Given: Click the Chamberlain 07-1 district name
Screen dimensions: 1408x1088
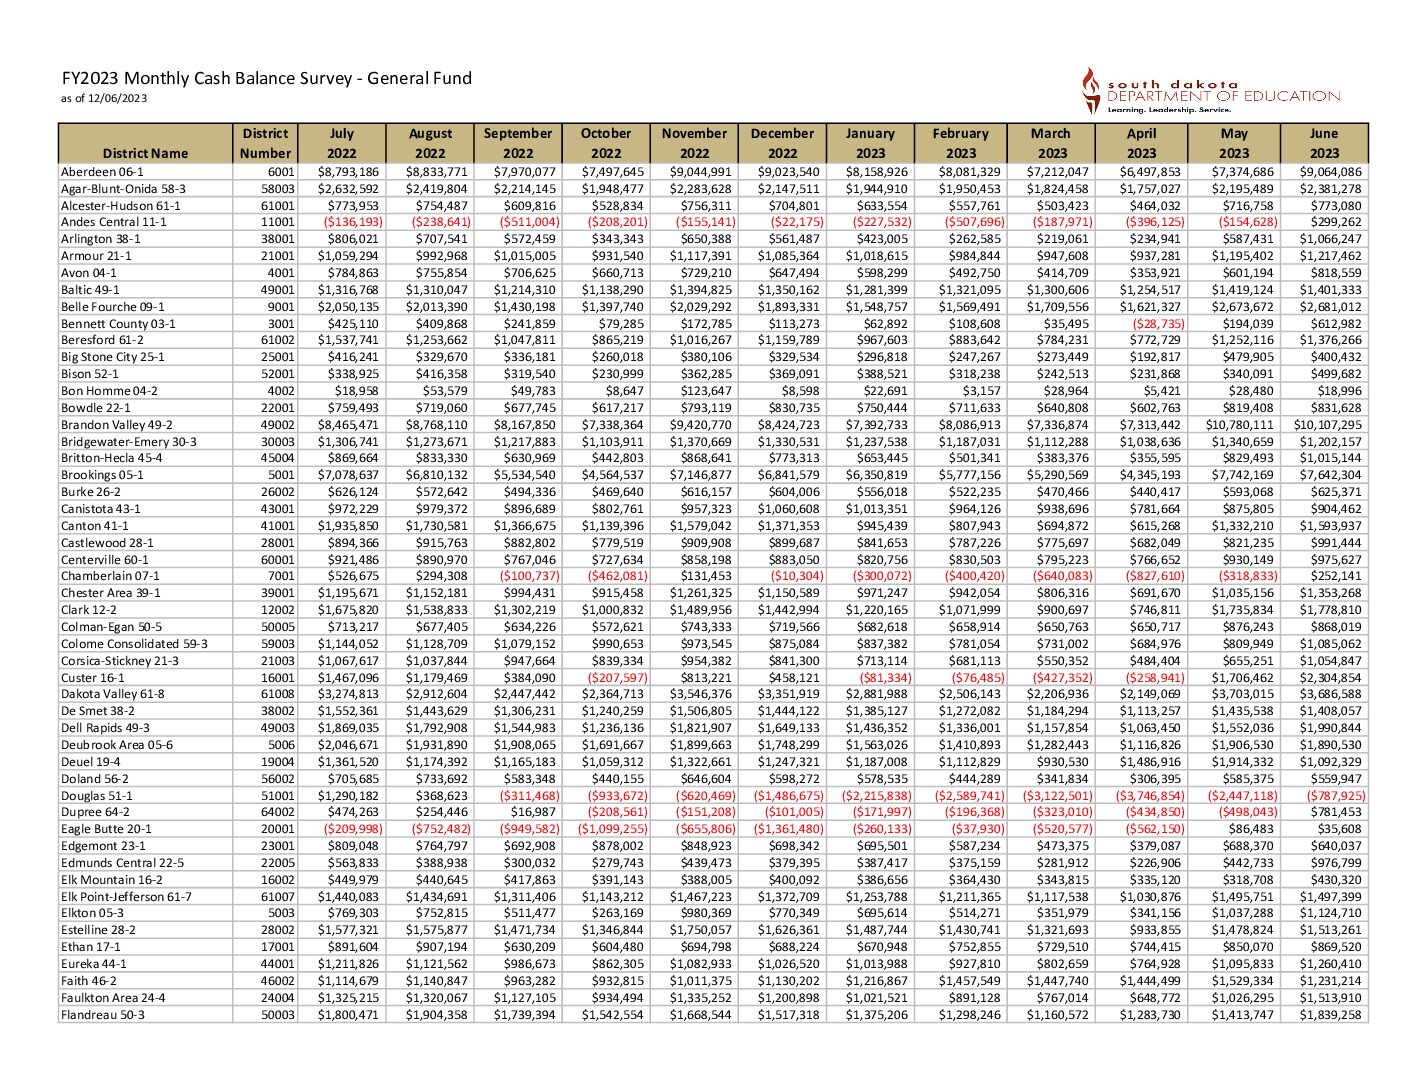Looking at the screenshot, I should tap(110, 576).
